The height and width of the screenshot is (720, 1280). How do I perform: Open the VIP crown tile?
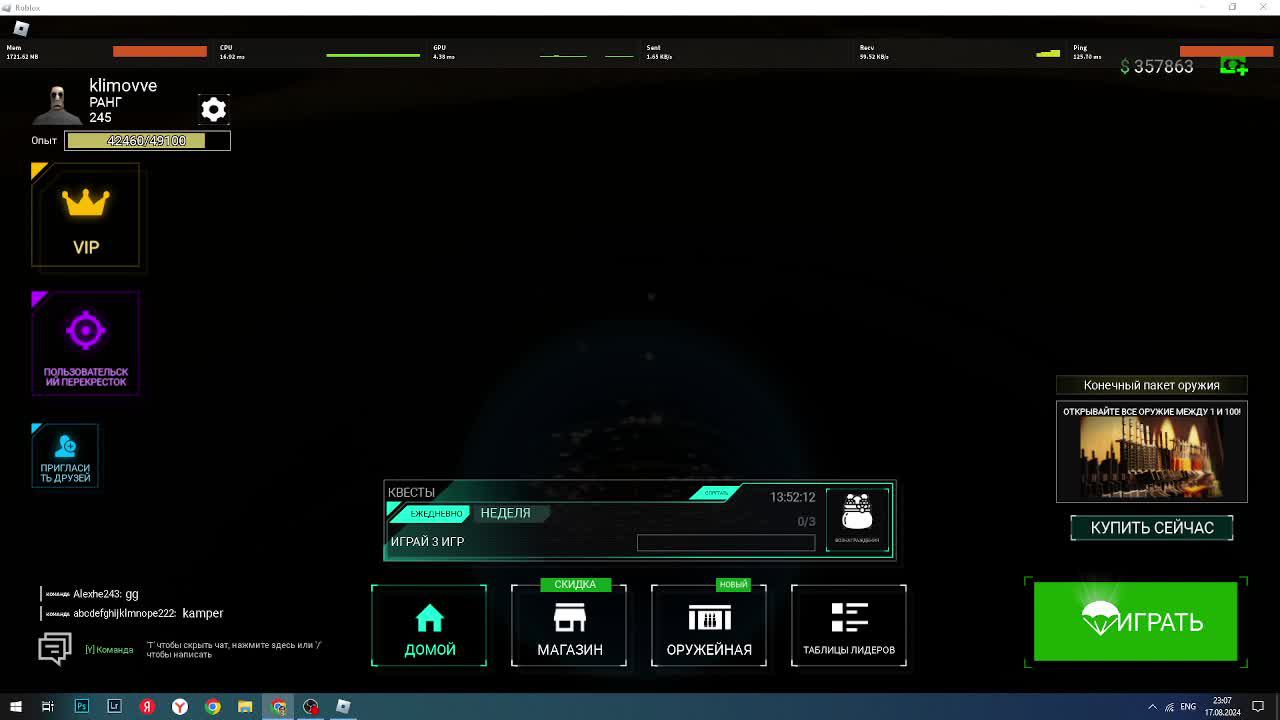point(86,216)
